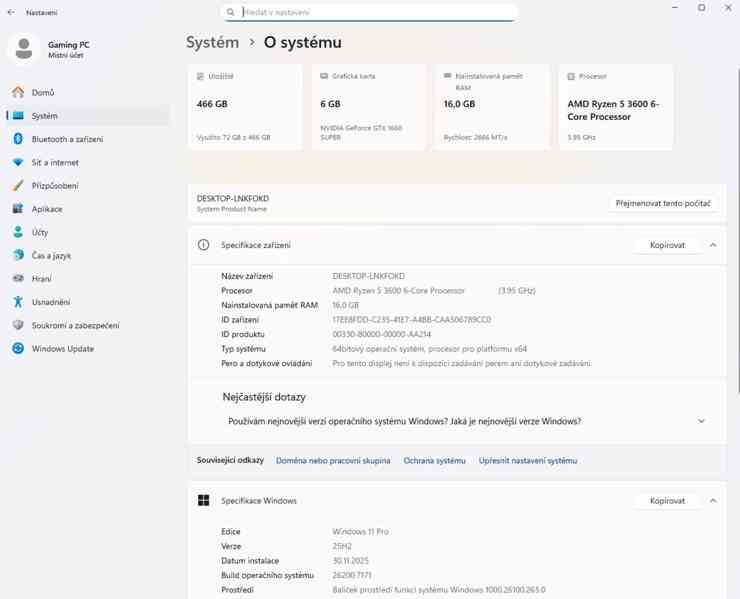Go to Účty in sidebar menu
740x599 pixels.
pyautogui.click(x=40, y=232)
